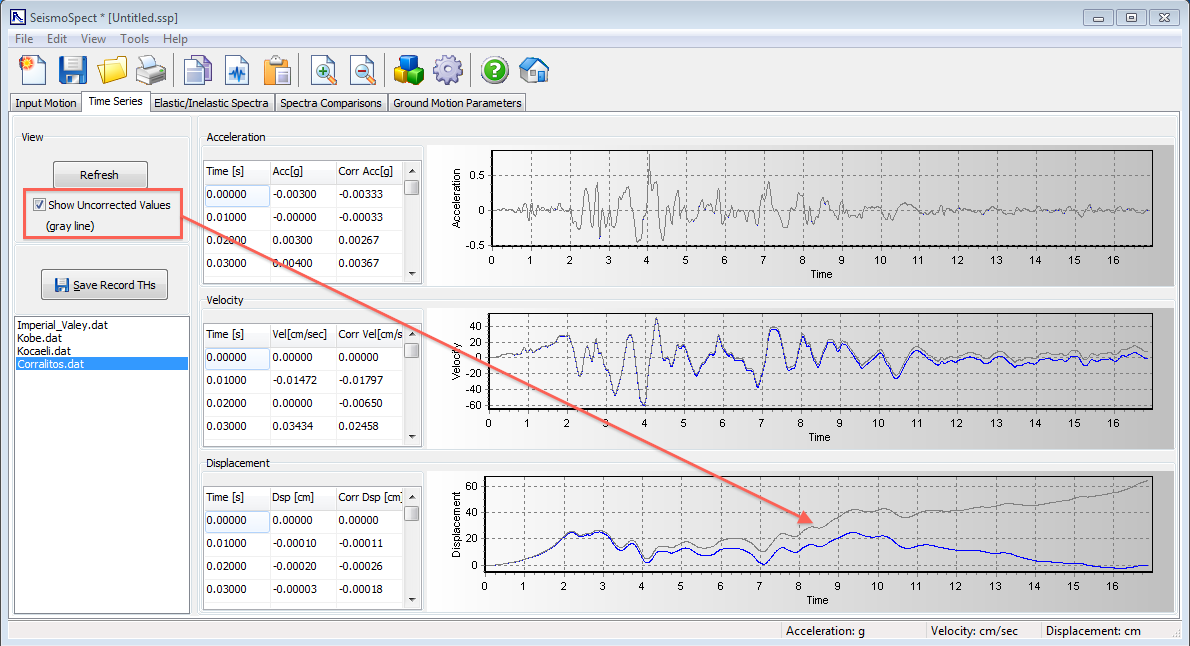The height and width of the screenshot is (646, 1190).
Task: Open the Tools menu
Action: click(134, 39)
